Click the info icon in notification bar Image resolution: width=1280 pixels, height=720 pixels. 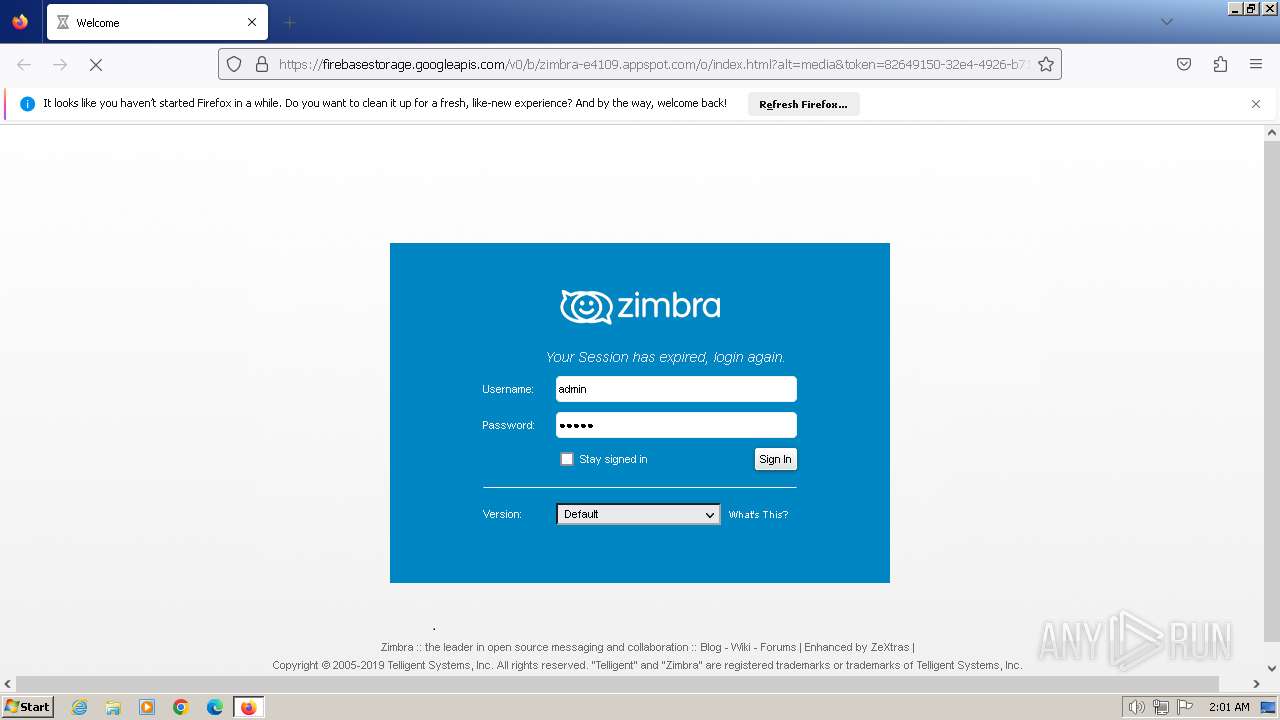[28, 104]
